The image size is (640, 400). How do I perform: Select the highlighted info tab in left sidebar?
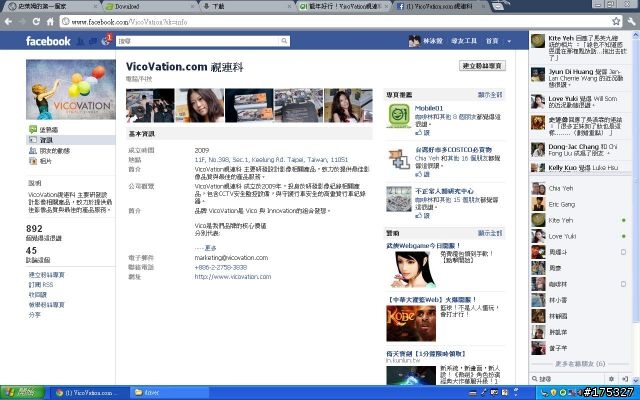[x=71, y=140]
